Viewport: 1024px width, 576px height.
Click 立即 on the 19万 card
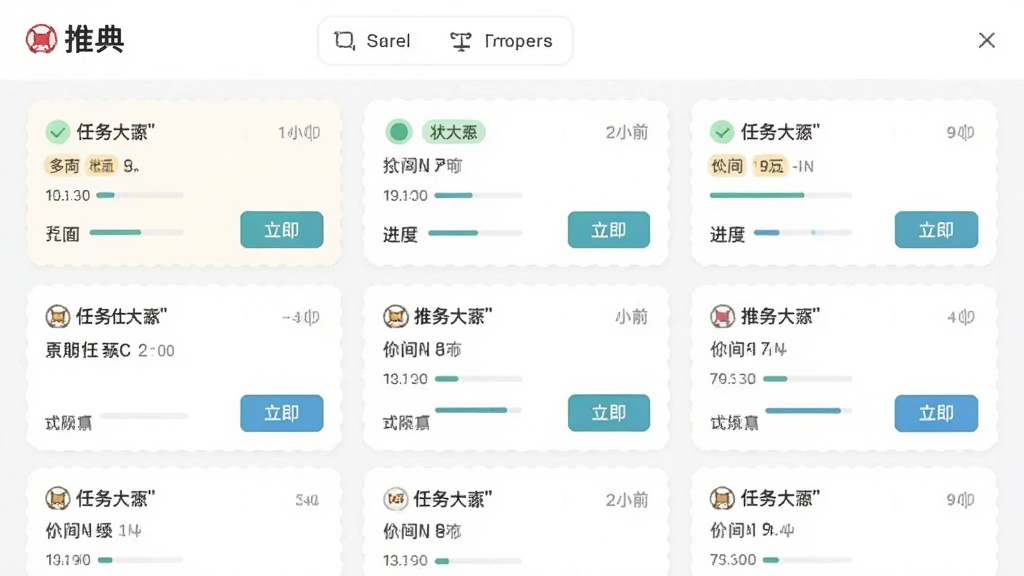(936, 230)
